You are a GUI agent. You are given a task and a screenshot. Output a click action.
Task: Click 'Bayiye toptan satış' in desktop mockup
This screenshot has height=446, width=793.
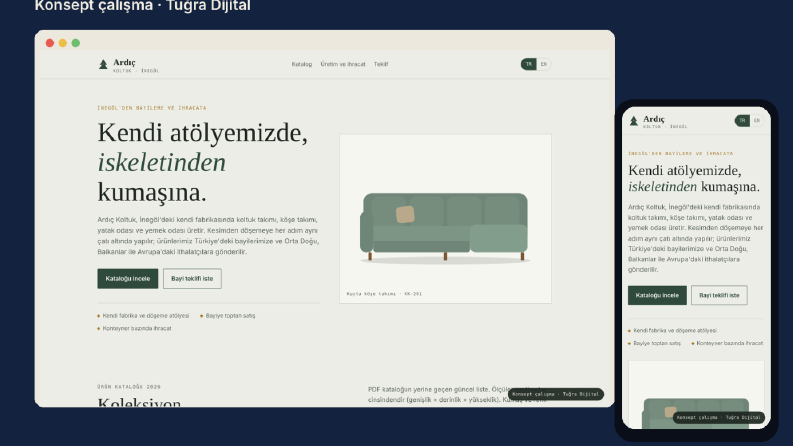[231, 316]
